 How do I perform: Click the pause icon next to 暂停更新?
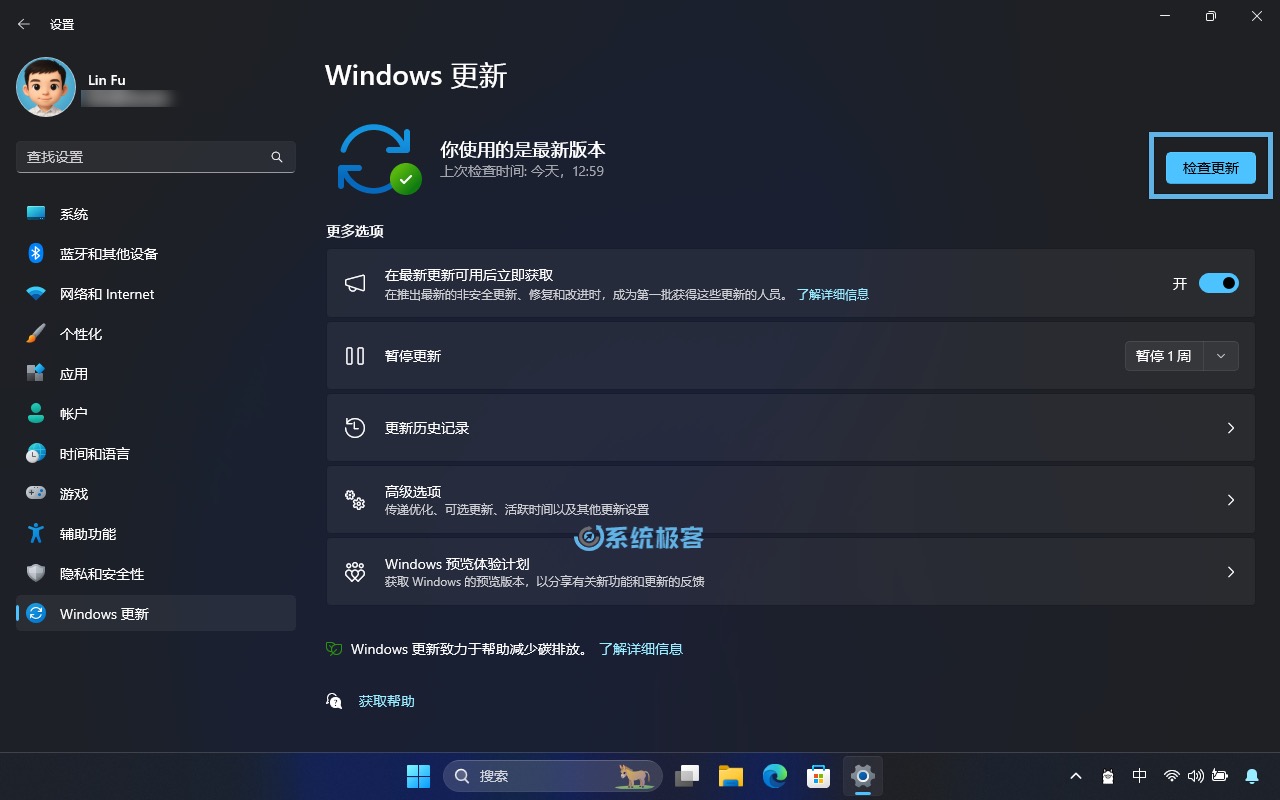355,356
